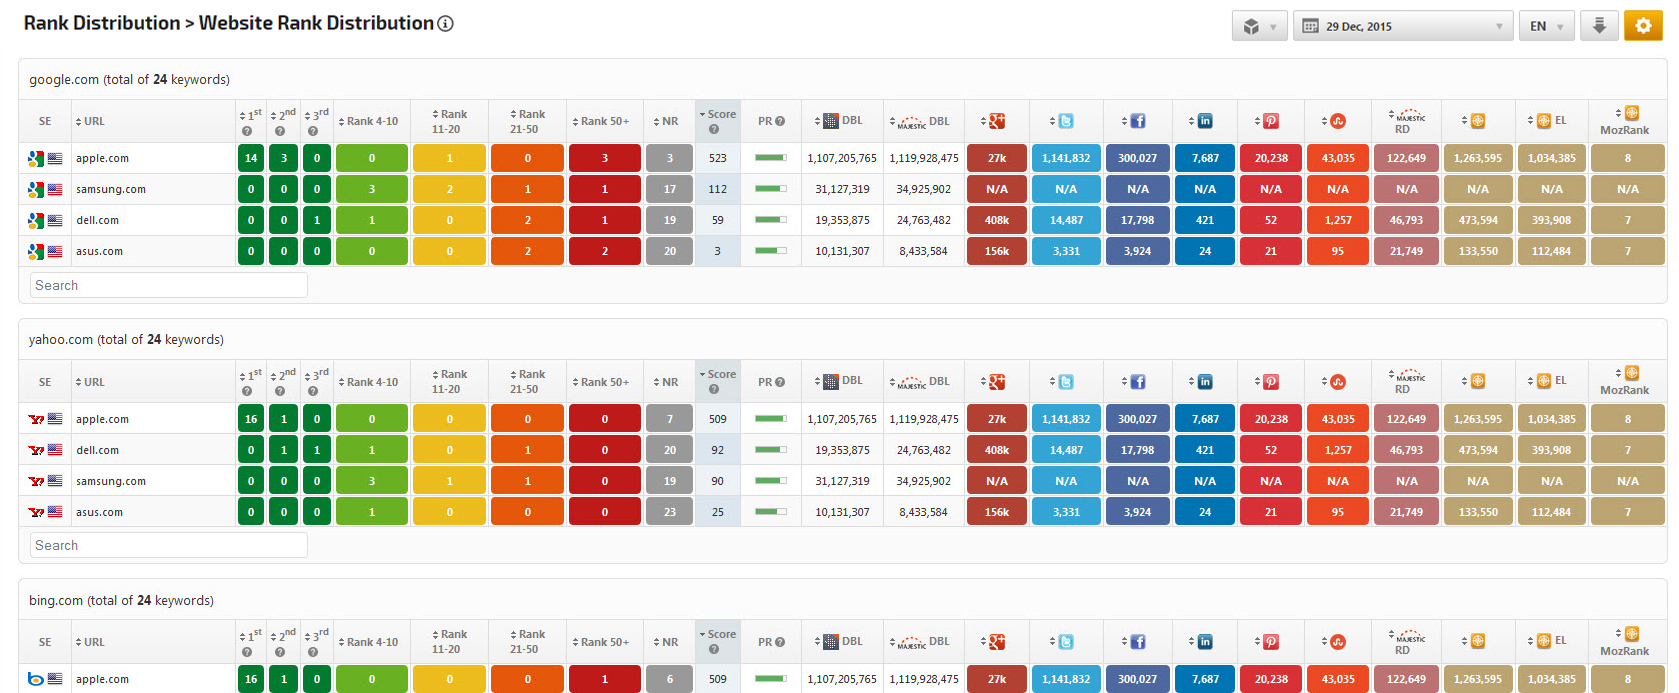Open the orange settings gear button
Image resolution: width=1679 pixels, height=693 pixels.
click(1643, 26)
